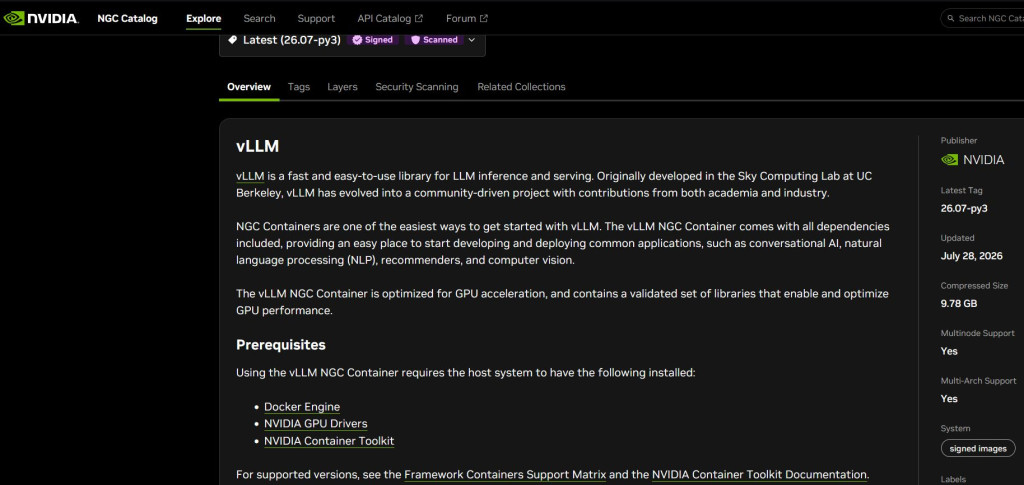Click the NVIDIA logo in header

41,18
